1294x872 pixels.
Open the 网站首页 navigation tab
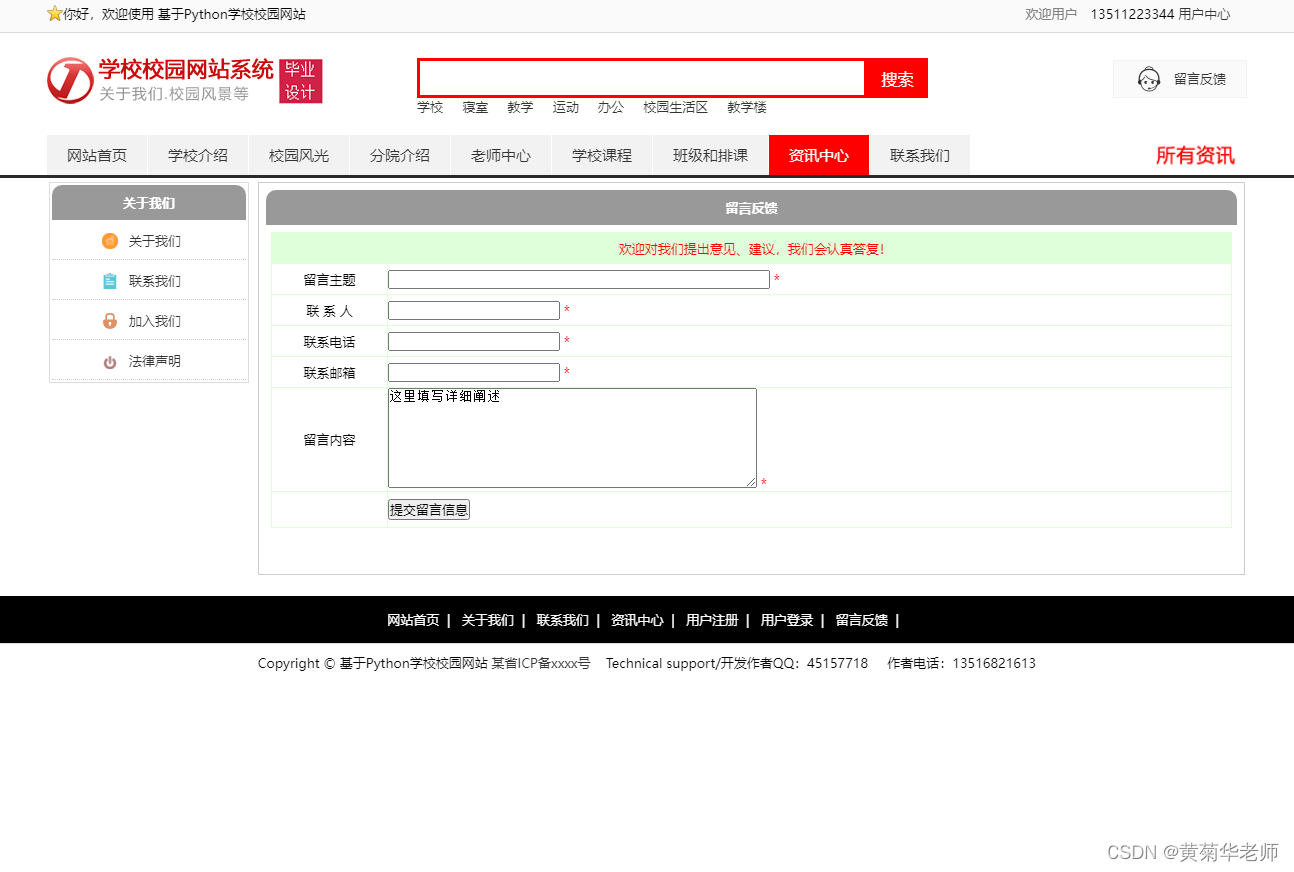(97, 155)
